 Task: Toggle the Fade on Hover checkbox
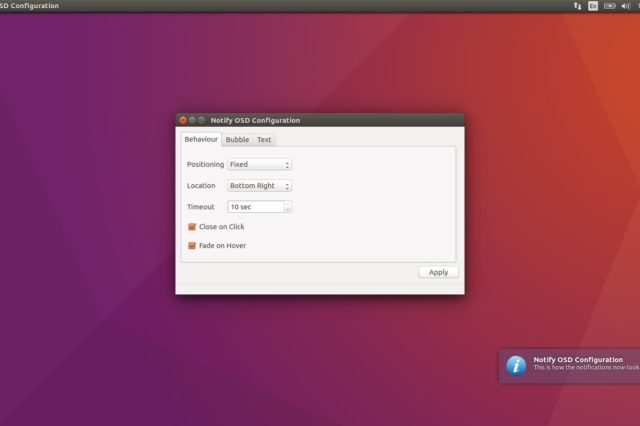pos(192,246)
